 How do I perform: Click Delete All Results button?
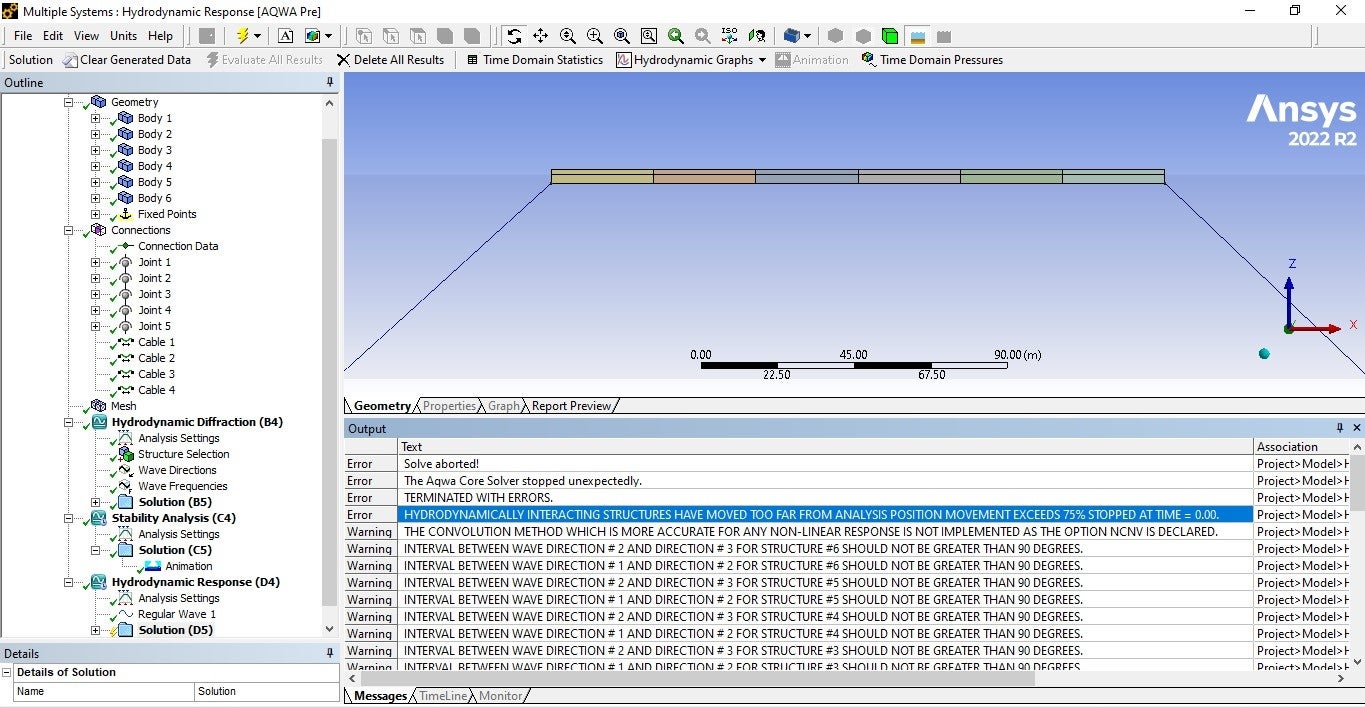point(390,60)
